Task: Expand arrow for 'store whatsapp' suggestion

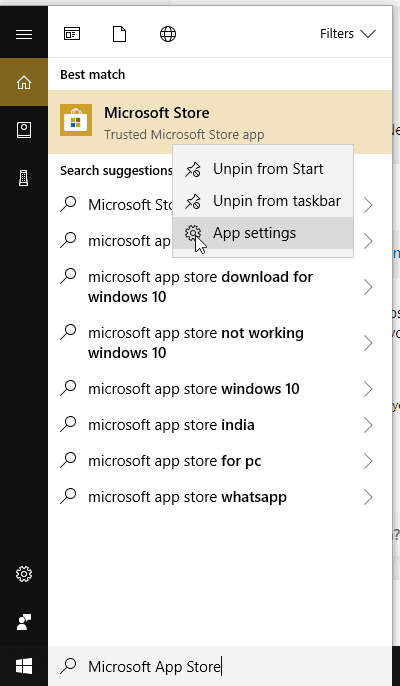Action: (368, 497)
